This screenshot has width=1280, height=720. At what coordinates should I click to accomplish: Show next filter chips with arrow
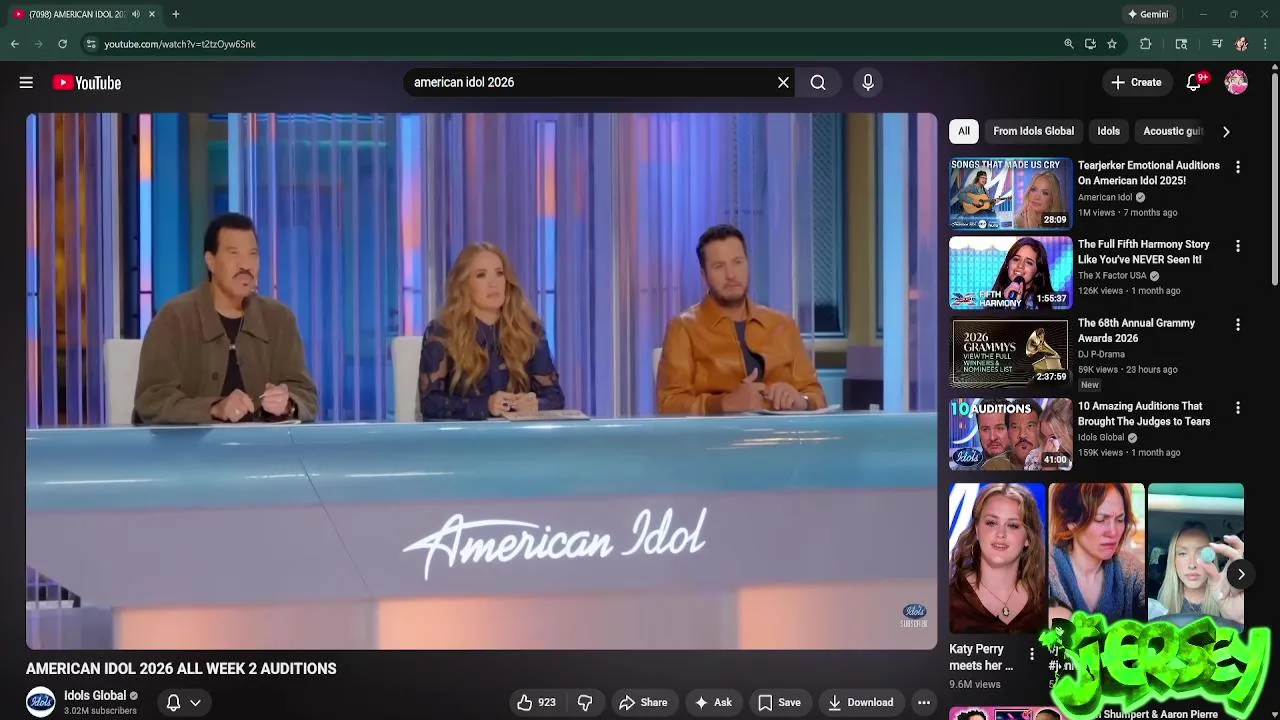1226,131
